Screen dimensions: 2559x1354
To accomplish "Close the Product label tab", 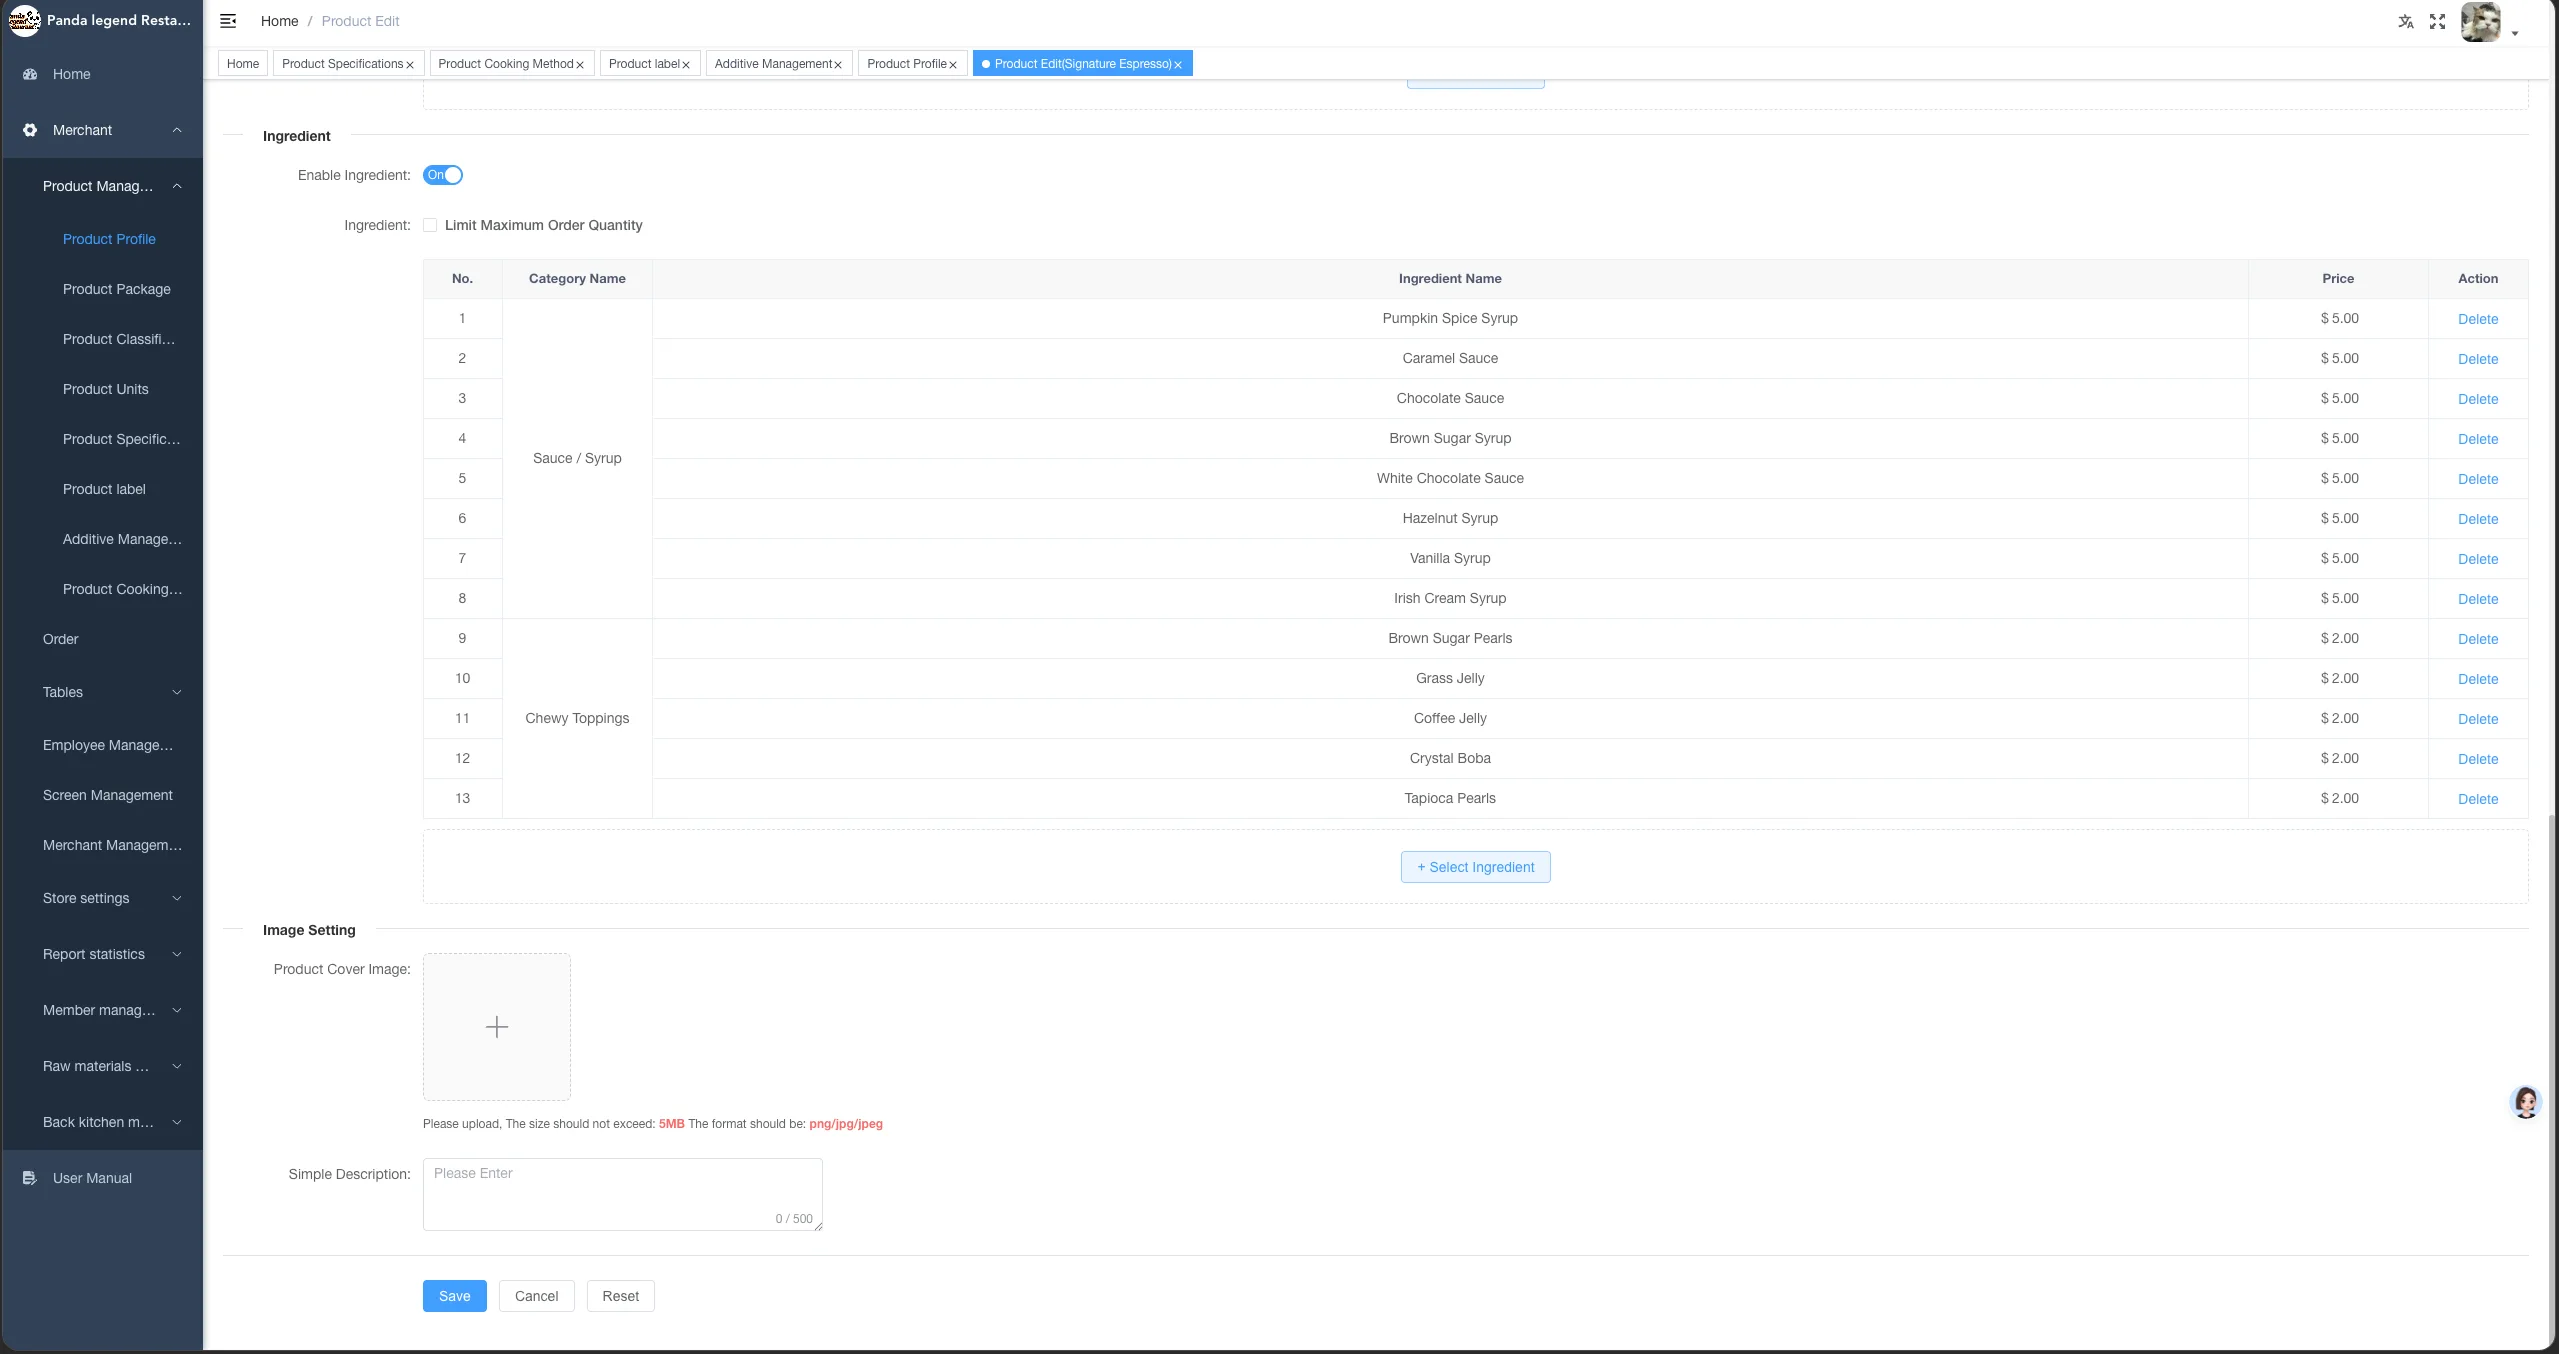I will (x=686, y=65).
